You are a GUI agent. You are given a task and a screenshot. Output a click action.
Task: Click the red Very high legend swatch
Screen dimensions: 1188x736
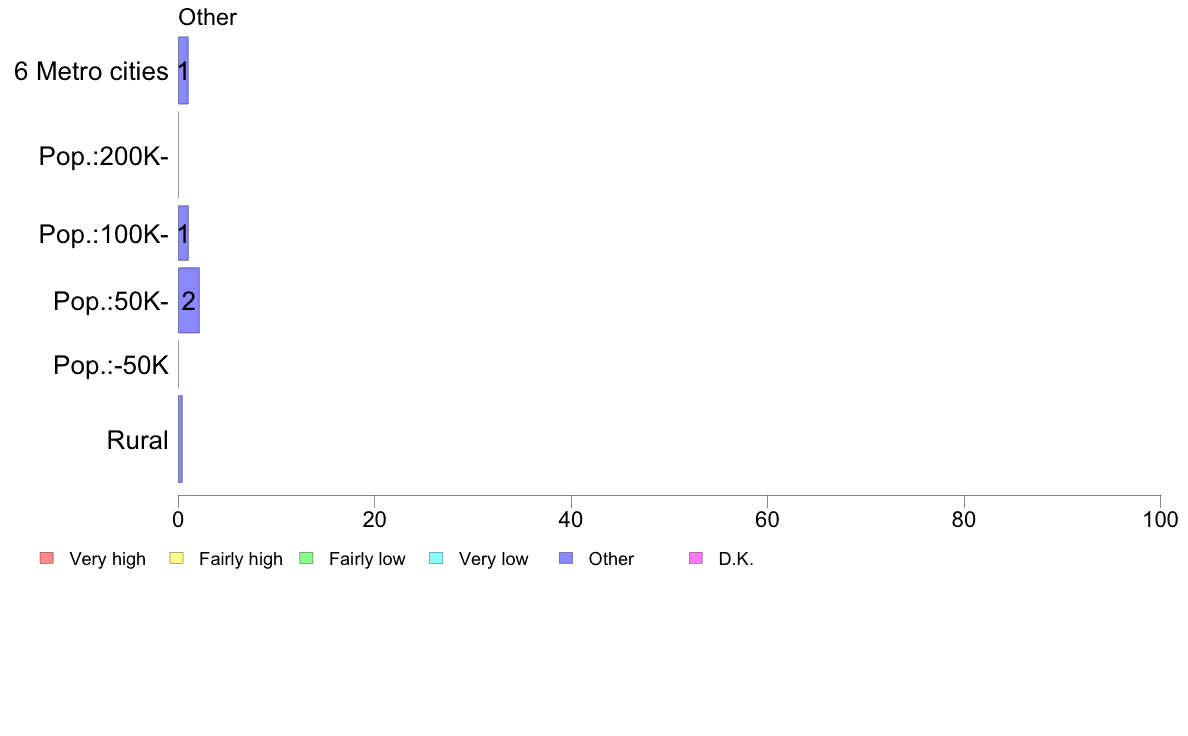click(x=47, y=559)
